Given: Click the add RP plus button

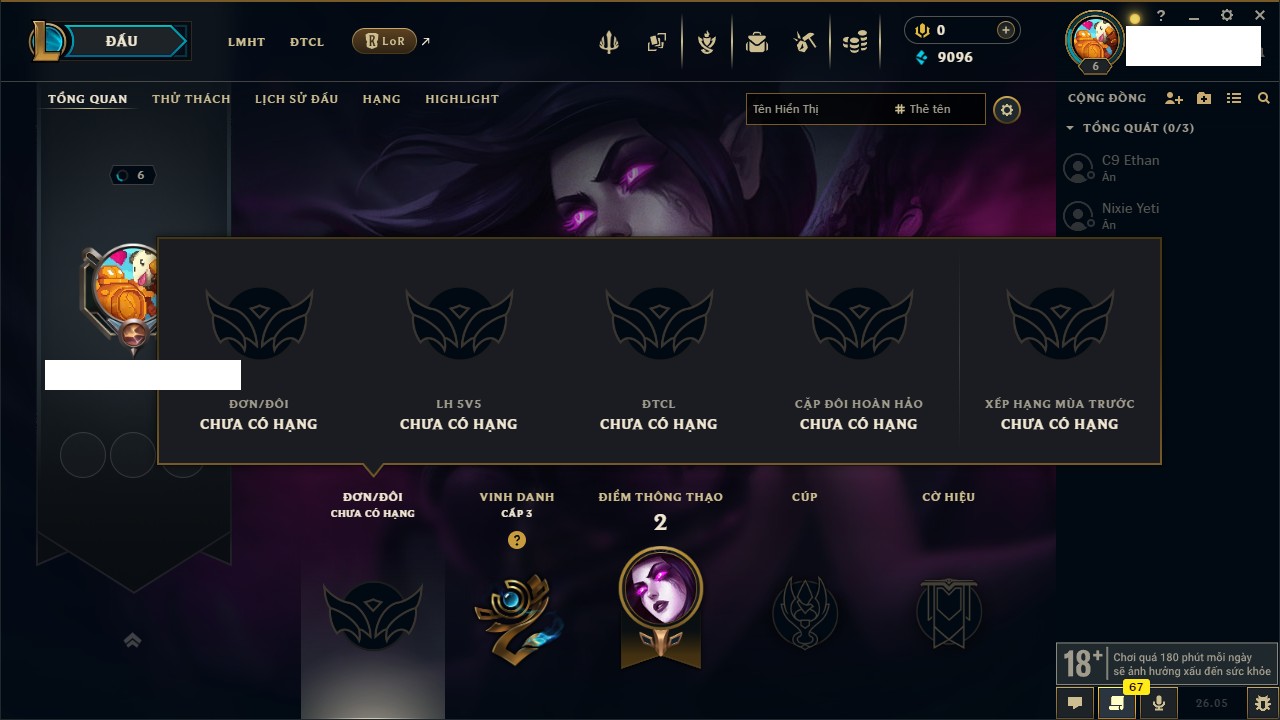Looking at the screenshot, I should [x=1006, y=30].
